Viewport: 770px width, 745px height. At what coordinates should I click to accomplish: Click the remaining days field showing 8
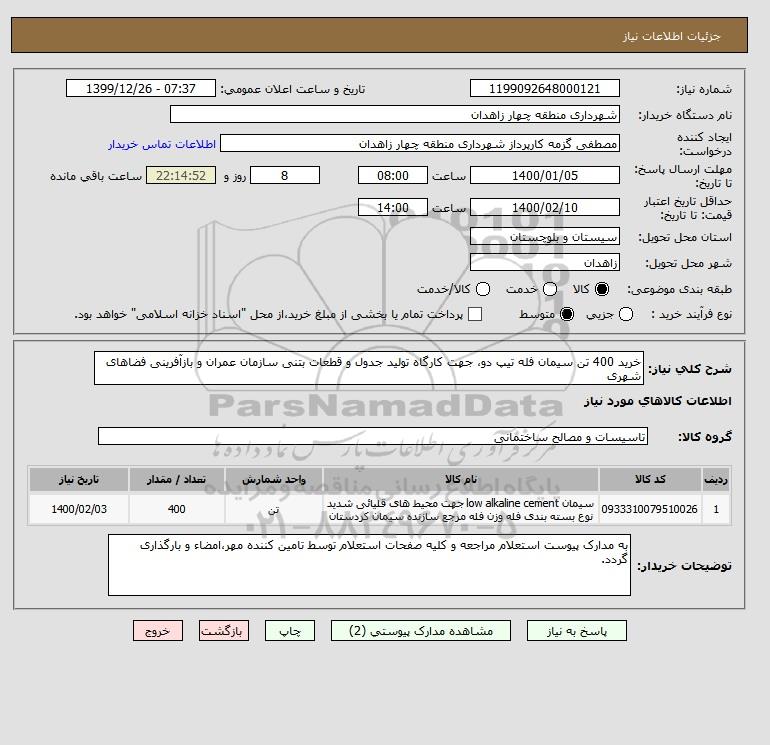[285, 175]
